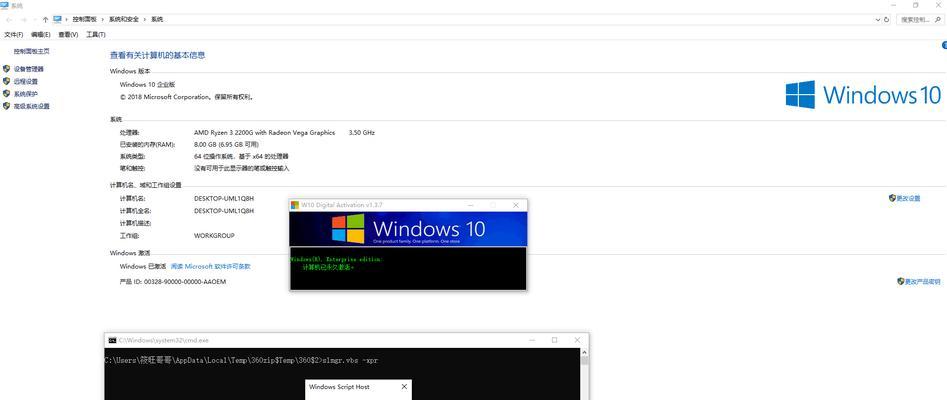
Task: Open 系统保护 (System protection) link
Action: click(x=25, y=94)
